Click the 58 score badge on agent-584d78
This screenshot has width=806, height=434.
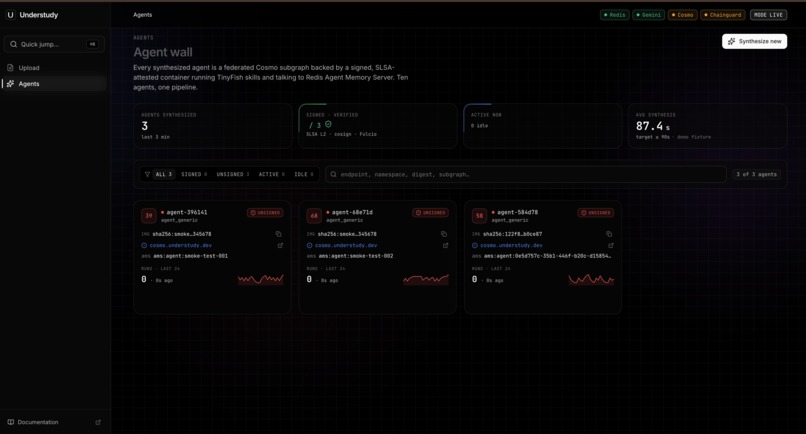[480, 215]
